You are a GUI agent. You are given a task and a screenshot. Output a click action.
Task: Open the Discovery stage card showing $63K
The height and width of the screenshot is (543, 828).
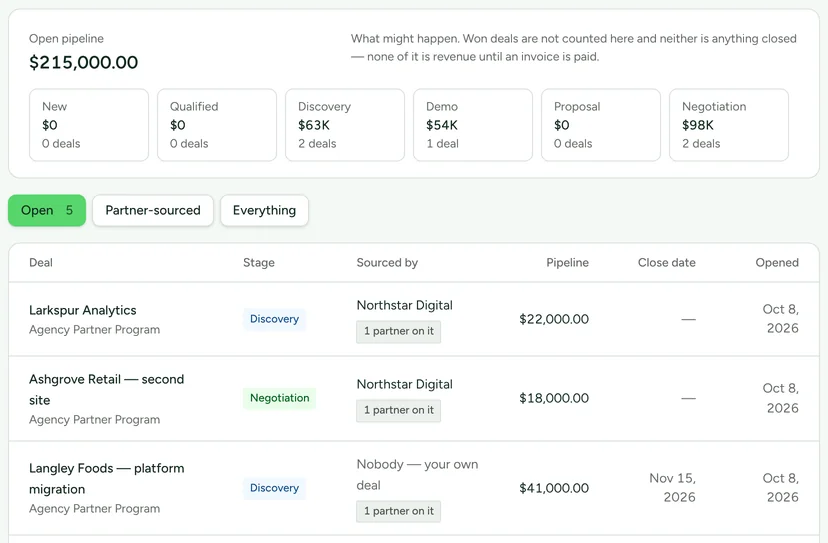point(345,125)
